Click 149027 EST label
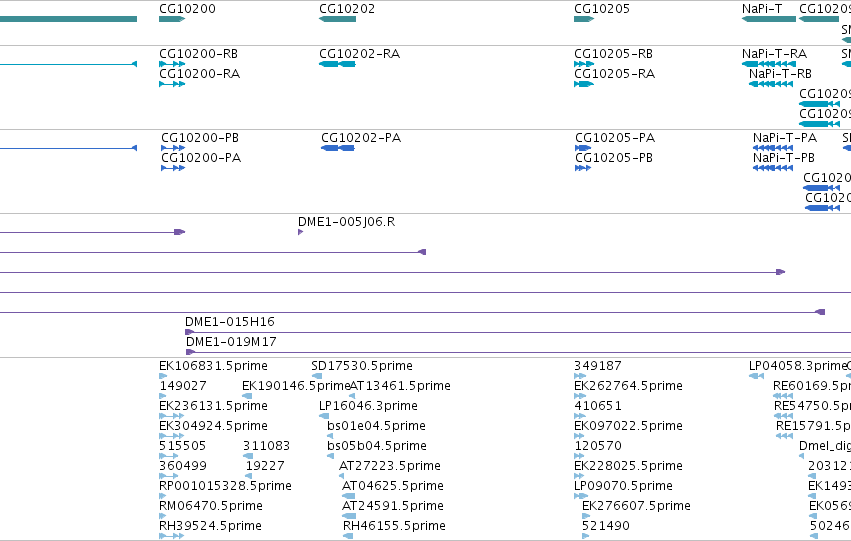The image size is (851, 541). tap(183, 386)
